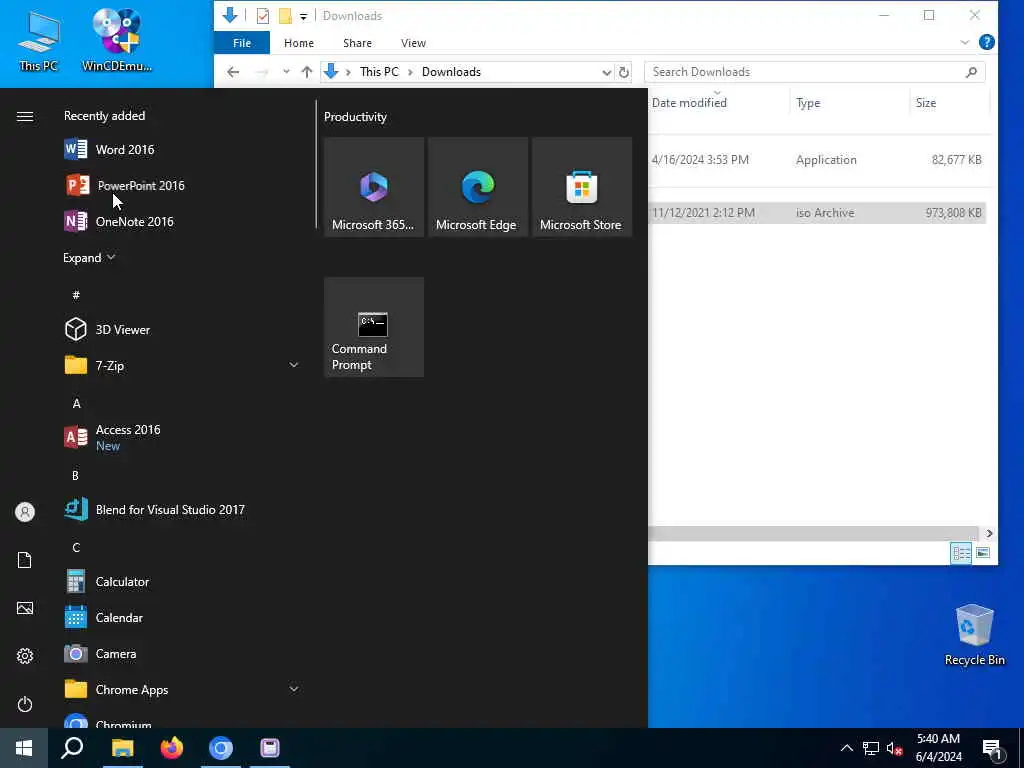1024x768 pixels.
Task: Switch to Large icons view in Explorer
Action: click(x=983, y=553)
